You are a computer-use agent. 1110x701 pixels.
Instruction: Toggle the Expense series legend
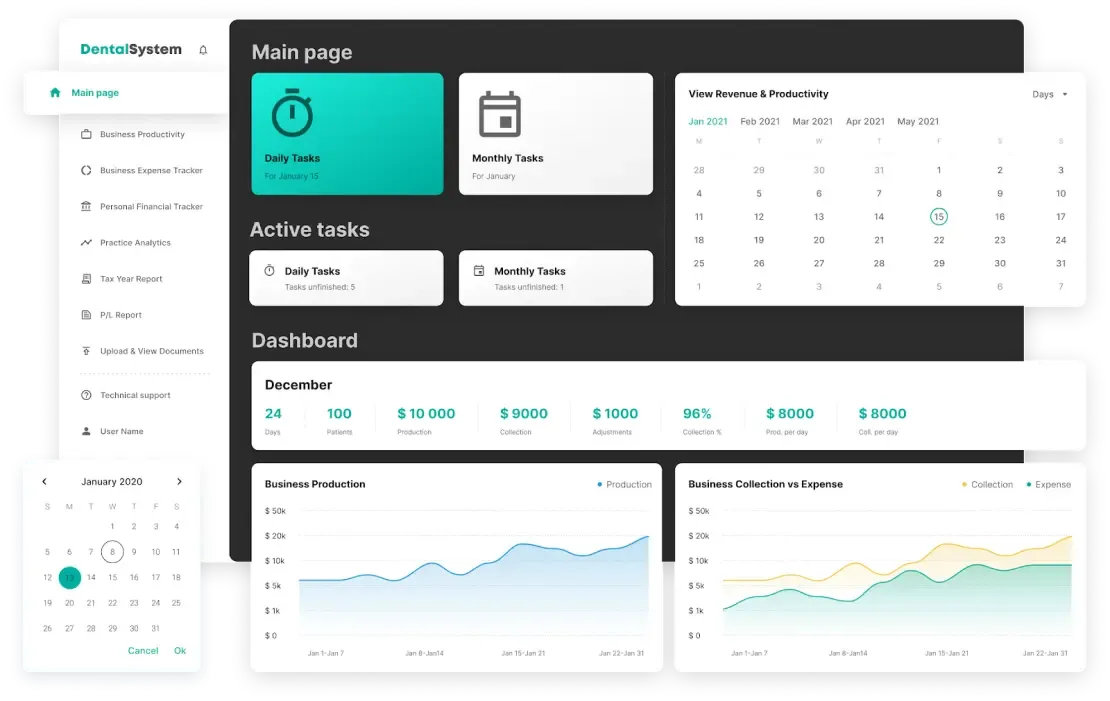pos(1048,484)
